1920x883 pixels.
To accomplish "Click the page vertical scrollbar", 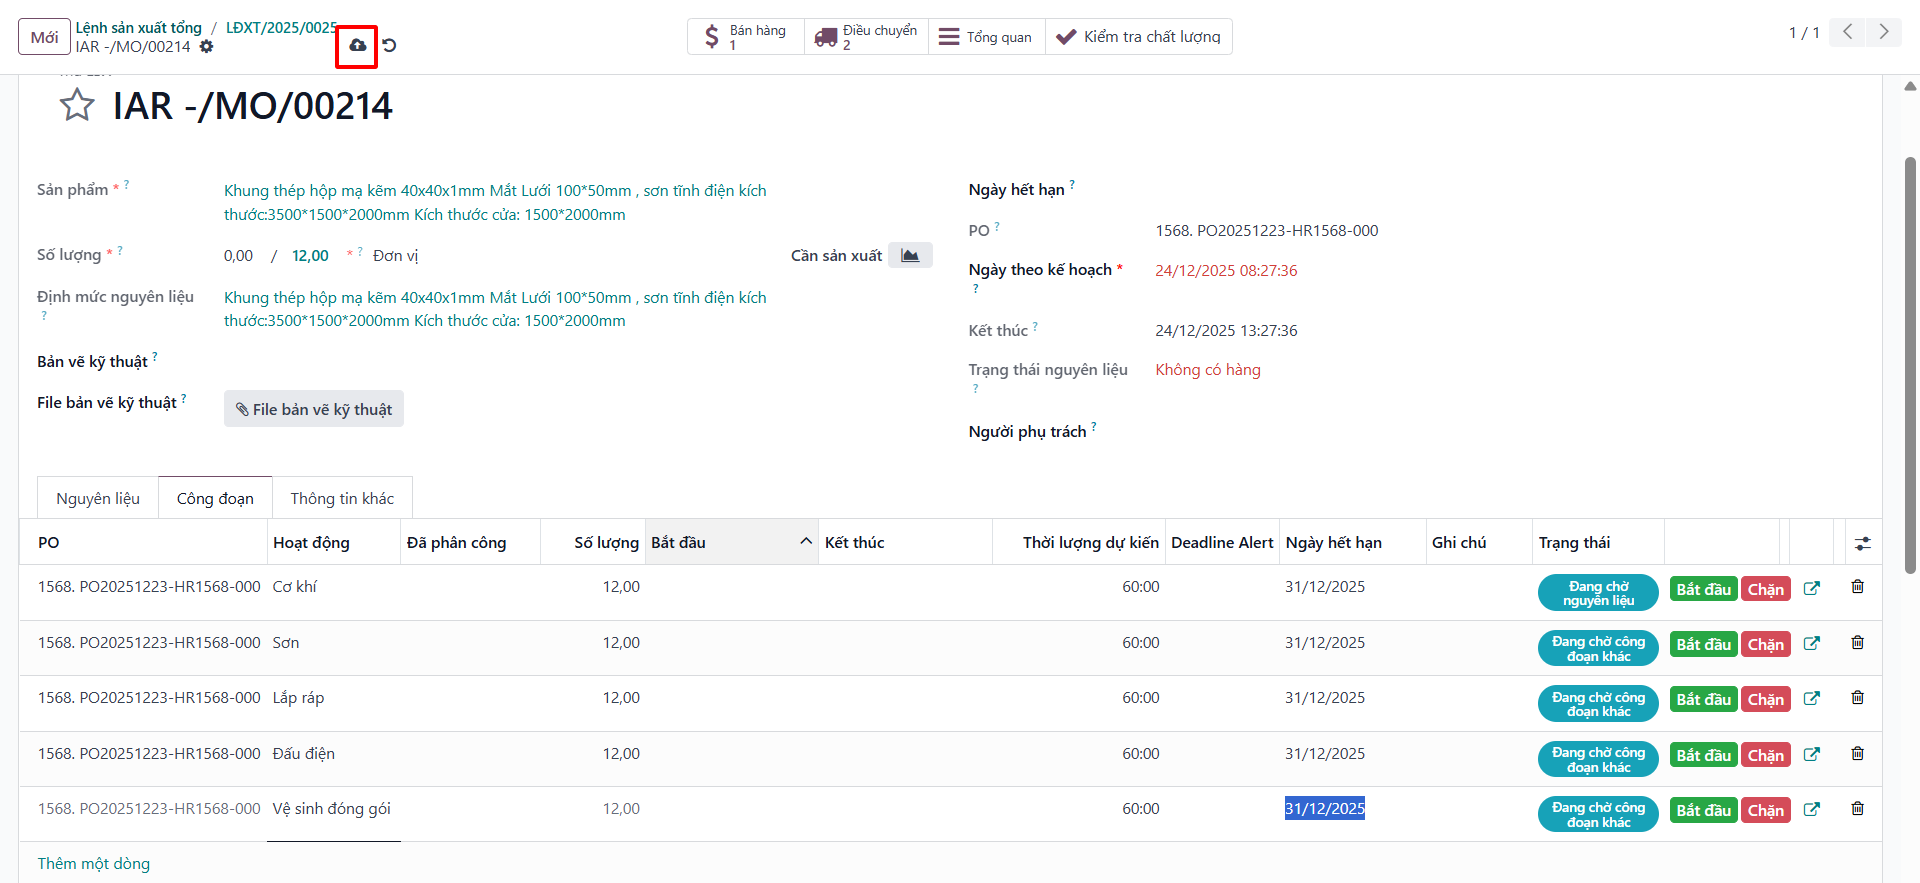I will pyautogui.click(x=1910, y=365).
